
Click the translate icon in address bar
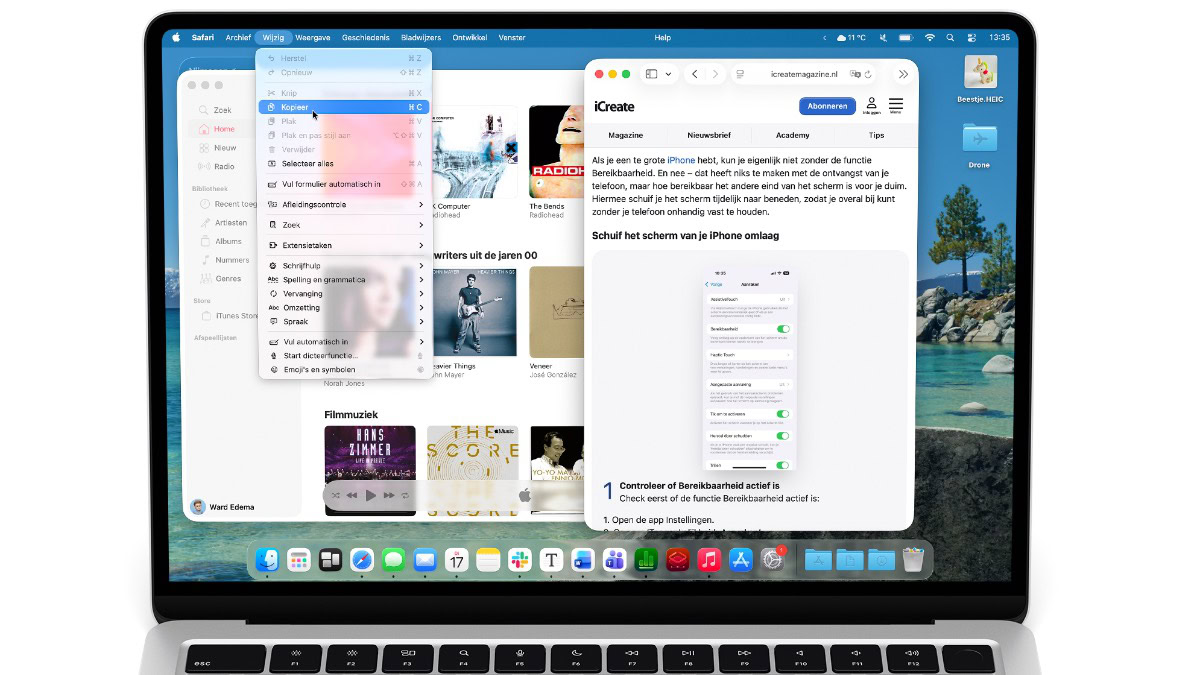click(855, 74)
